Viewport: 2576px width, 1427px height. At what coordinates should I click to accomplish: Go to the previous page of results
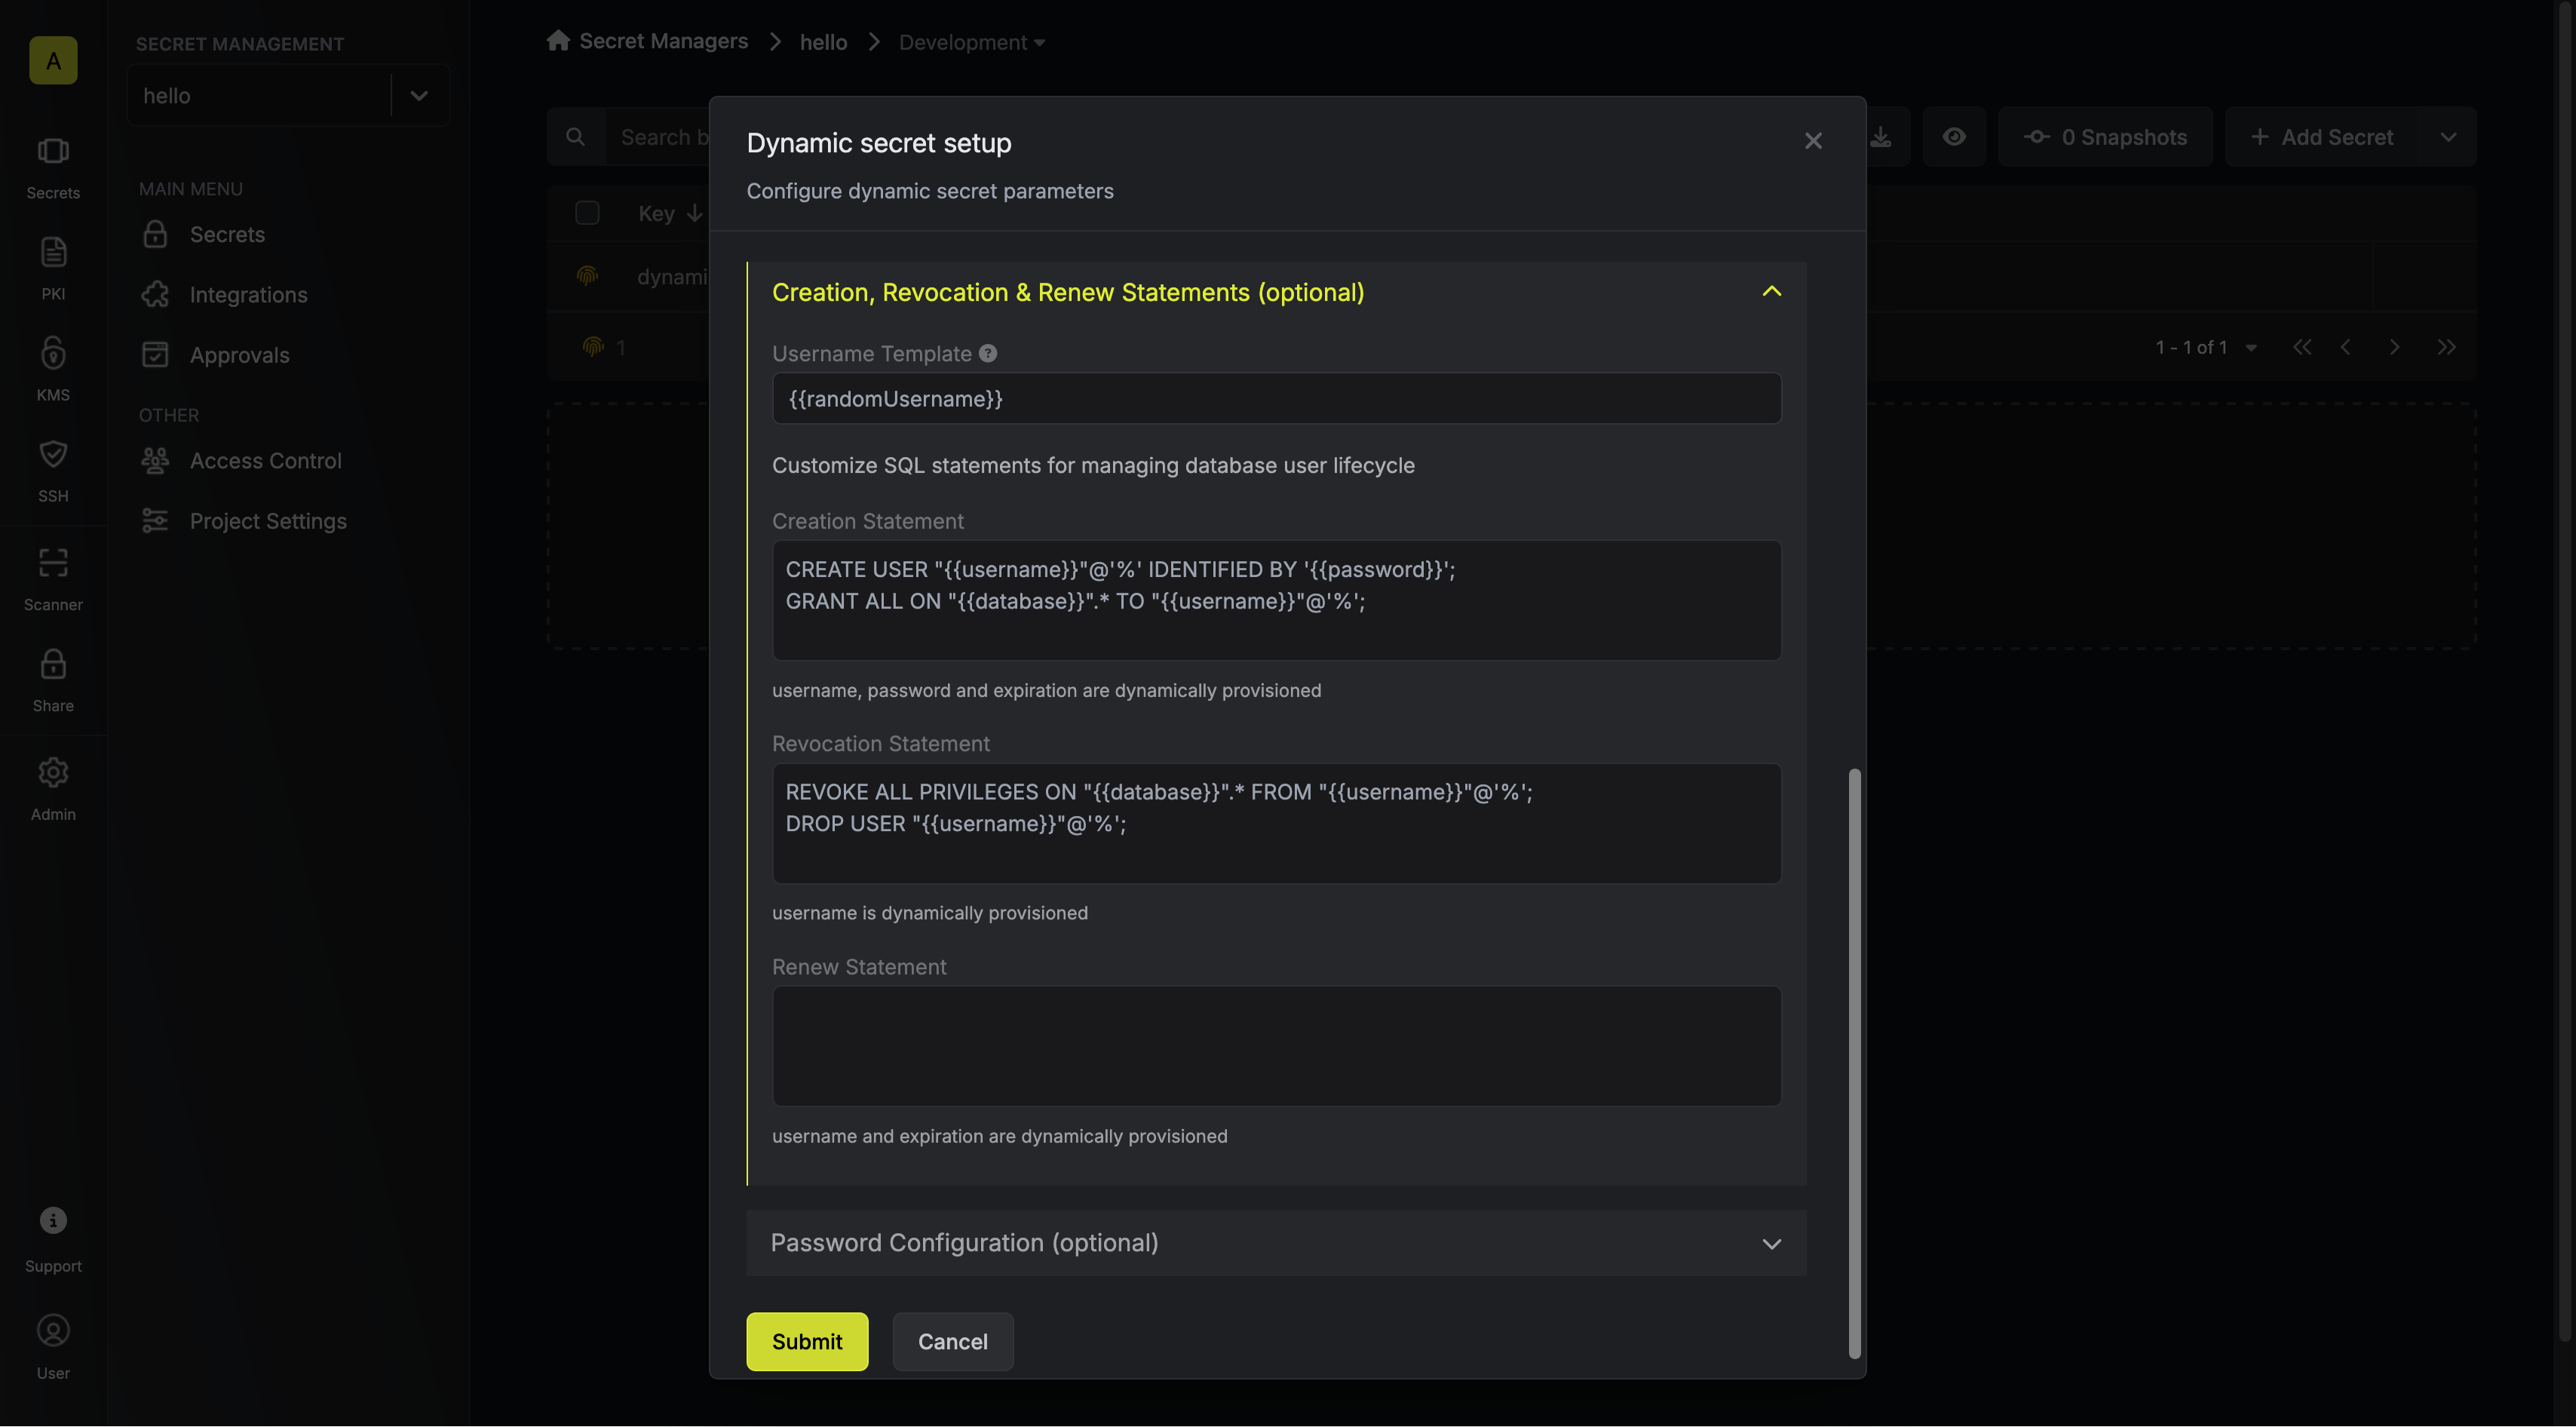pyautogui.click(x=2346, y=347)
